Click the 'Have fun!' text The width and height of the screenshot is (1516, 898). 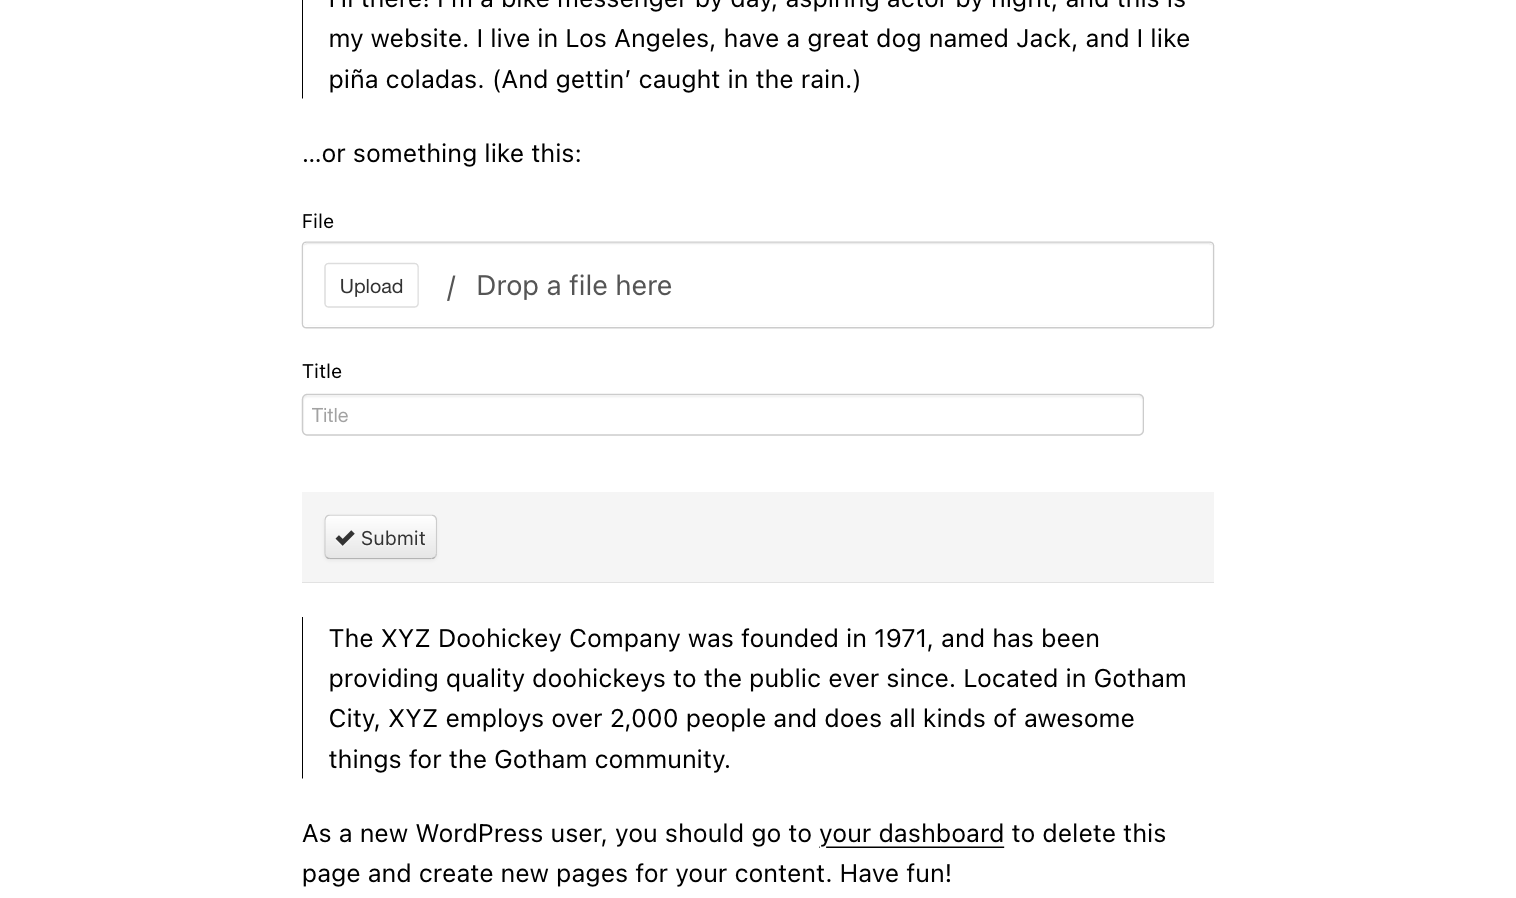pyautogui.click(x=895, y=873)
